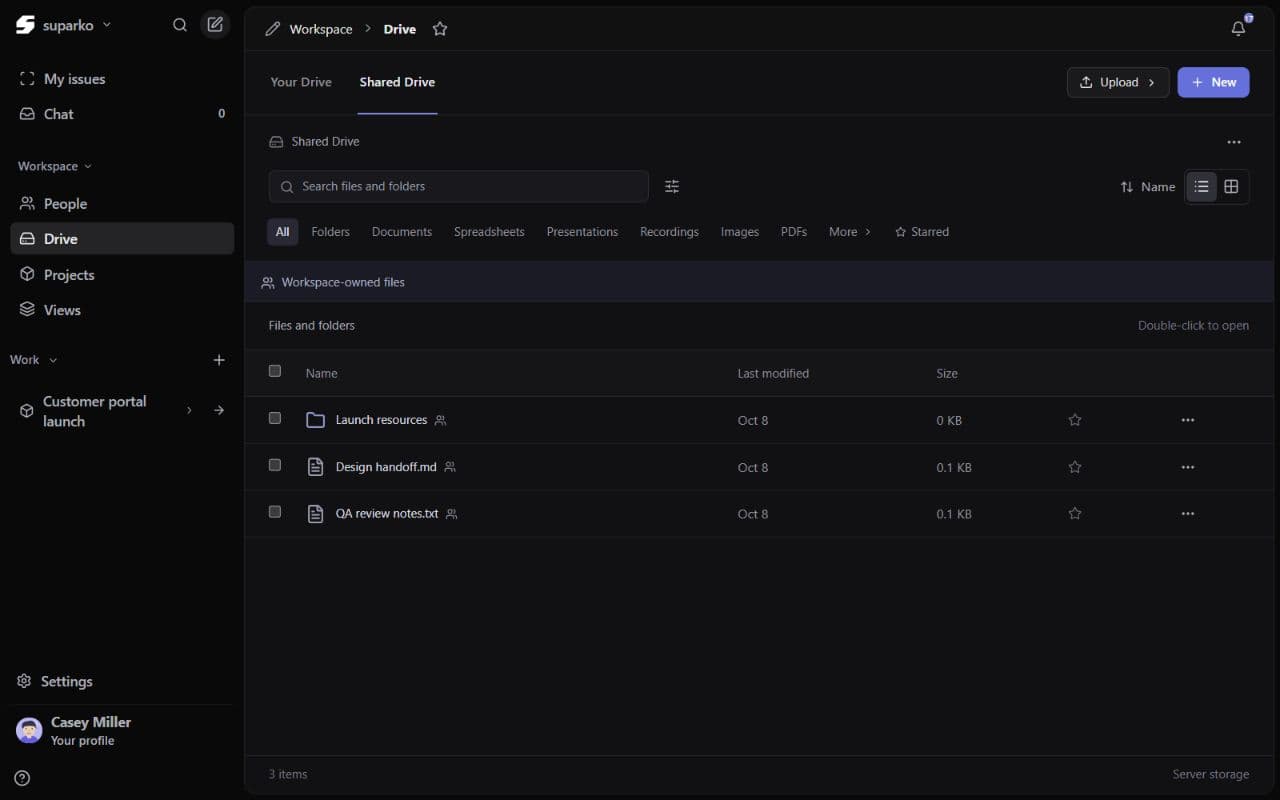Go to Customer portal launch via arrow
1280x800 pixels.
[219, 410]
